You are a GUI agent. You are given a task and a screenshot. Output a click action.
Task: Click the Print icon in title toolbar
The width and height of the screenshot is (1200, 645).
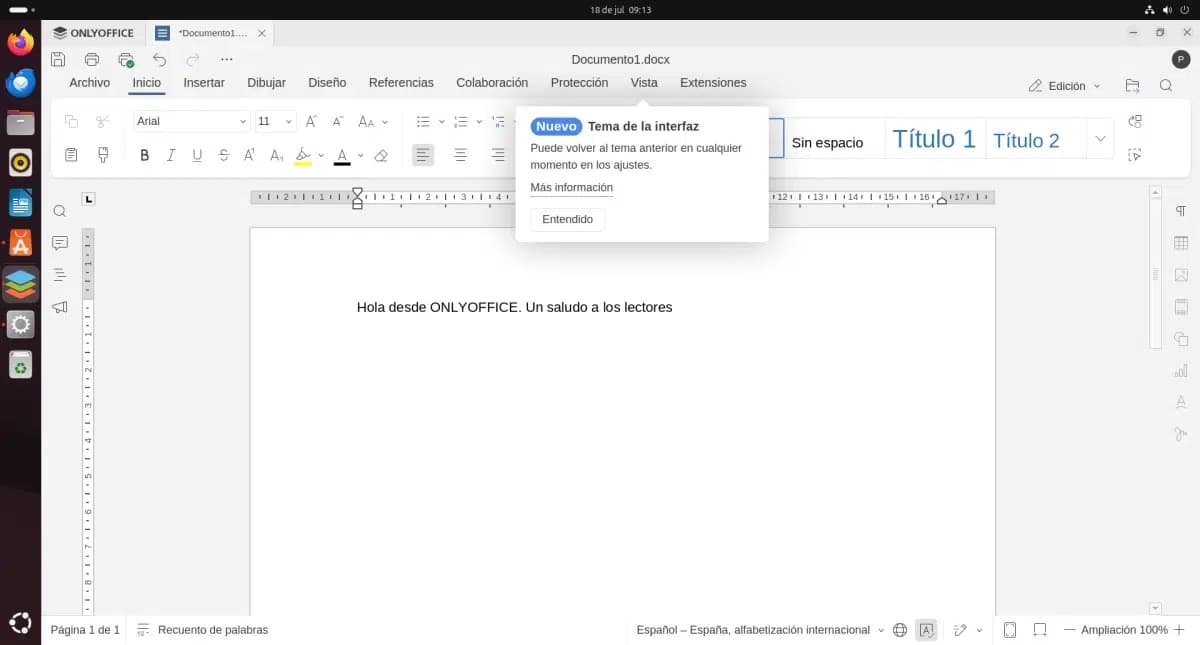point(92,60)
